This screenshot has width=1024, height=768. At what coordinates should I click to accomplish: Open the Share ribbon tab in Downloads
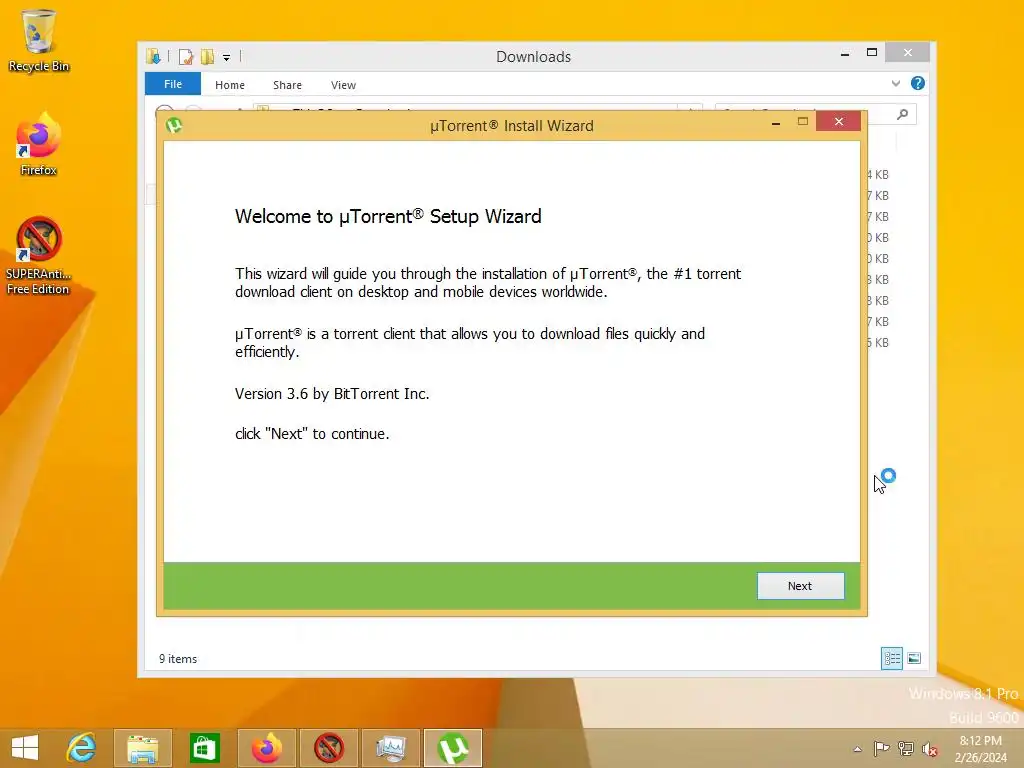pyautogui.click(x=287, y=85)
